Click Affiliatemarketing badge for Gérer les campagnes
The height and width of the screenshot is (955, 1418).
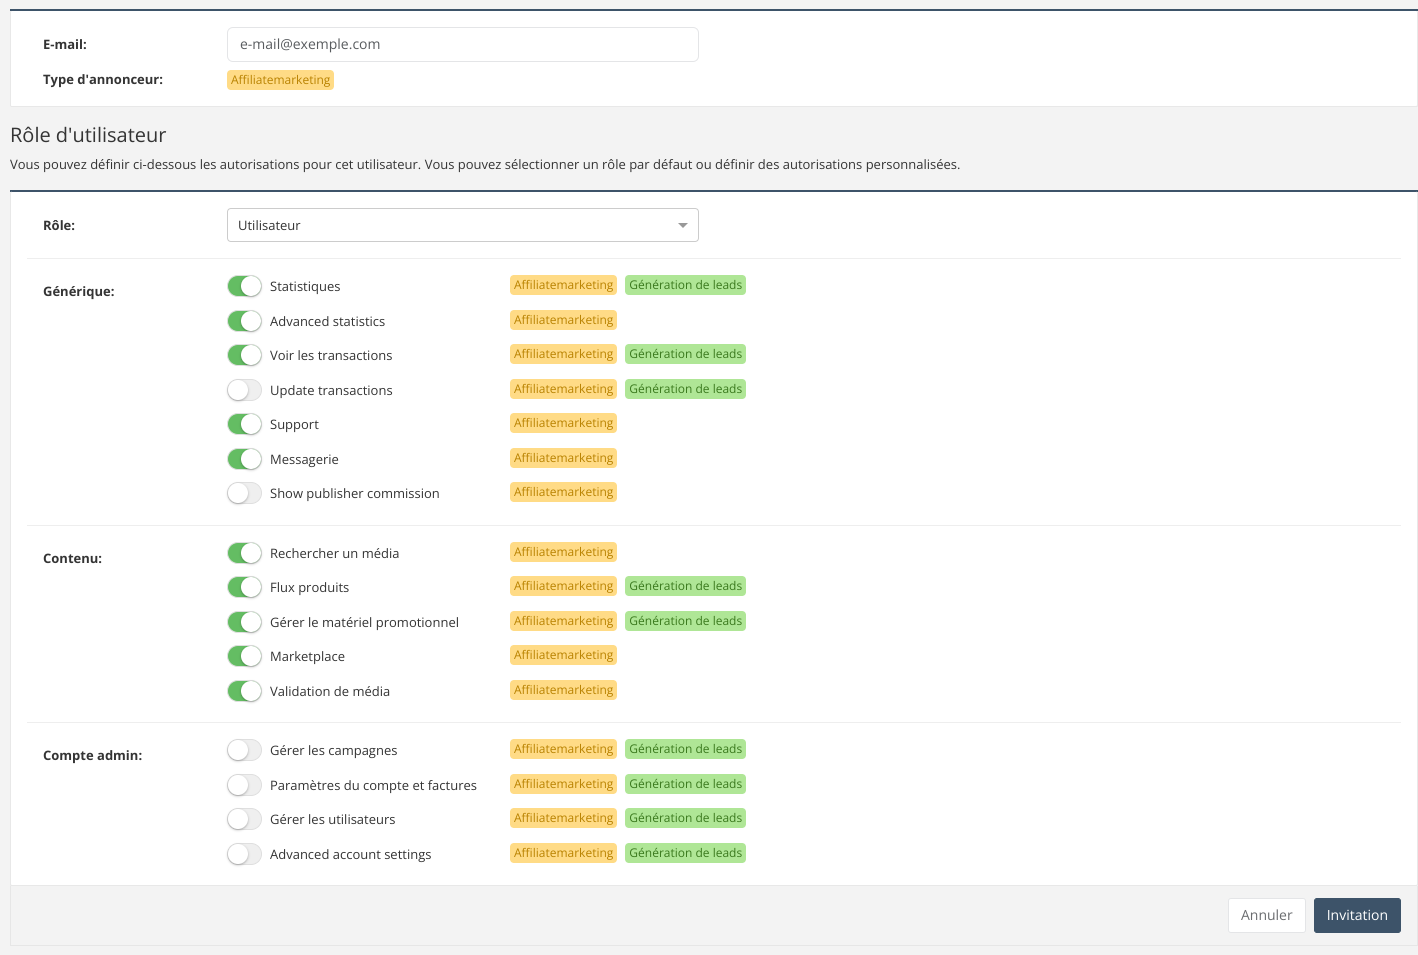(563, 749)
